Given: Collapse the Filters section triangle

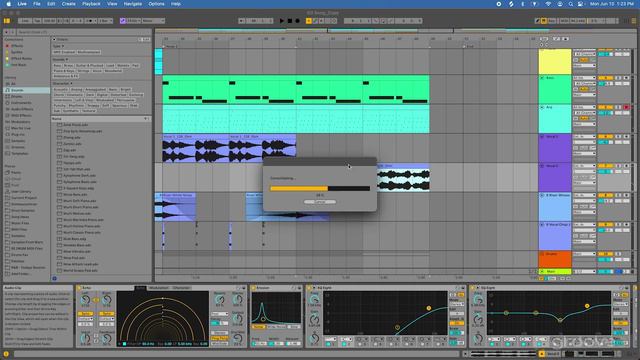Looking at the screenshot, I should [54, 40].
